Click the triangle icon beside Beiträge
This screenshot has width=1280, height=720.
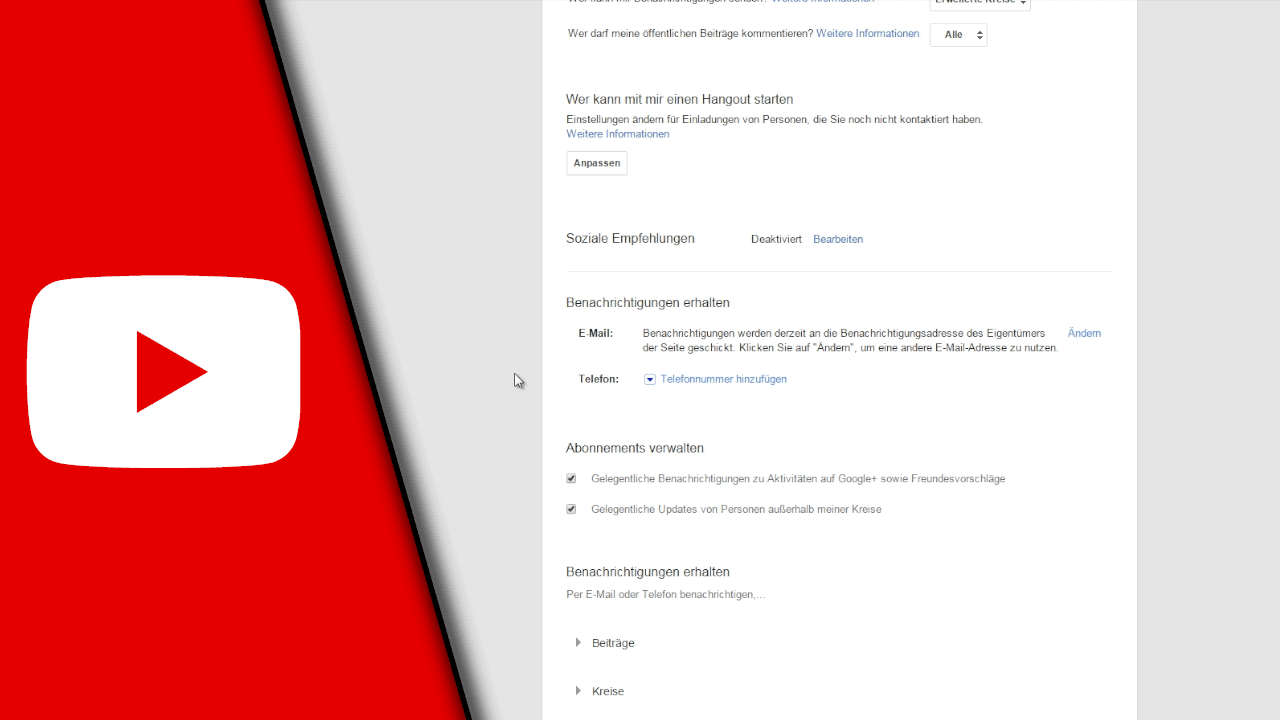578,642
